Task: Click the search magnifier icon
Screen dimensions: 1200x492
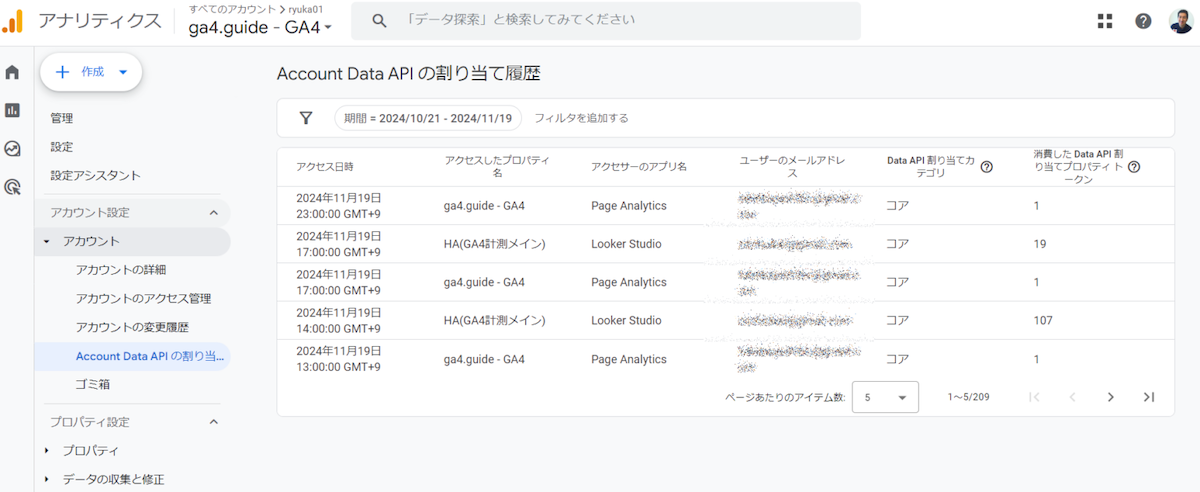Action: click(x=379, y=20)
